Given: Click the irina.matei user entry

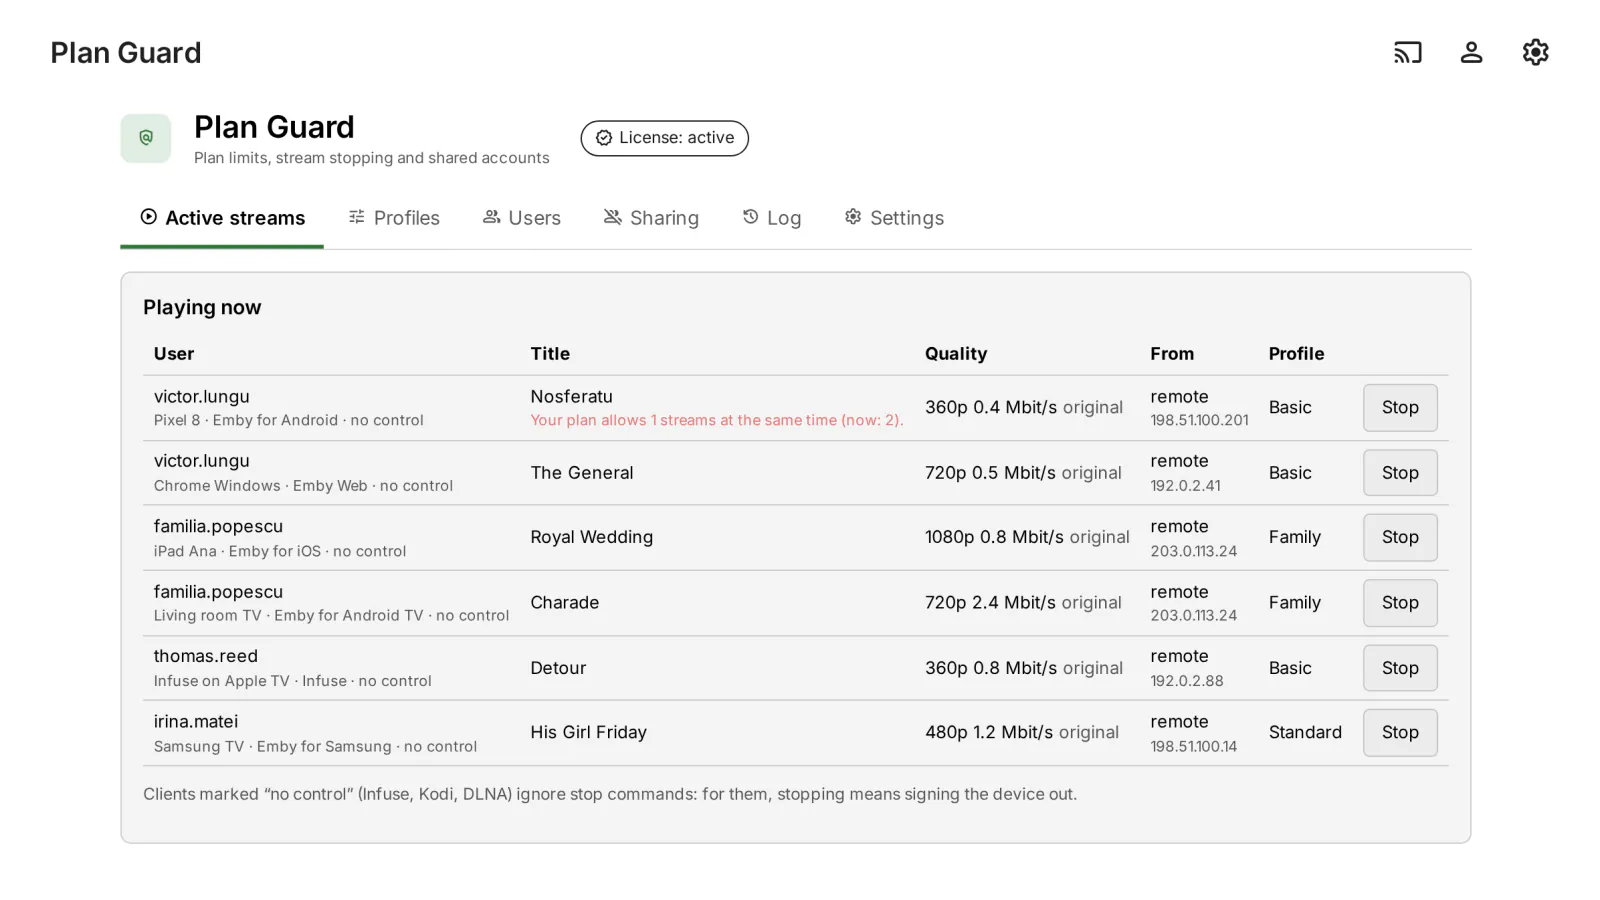Looking at the screenshot, I should tap(196, 722).
